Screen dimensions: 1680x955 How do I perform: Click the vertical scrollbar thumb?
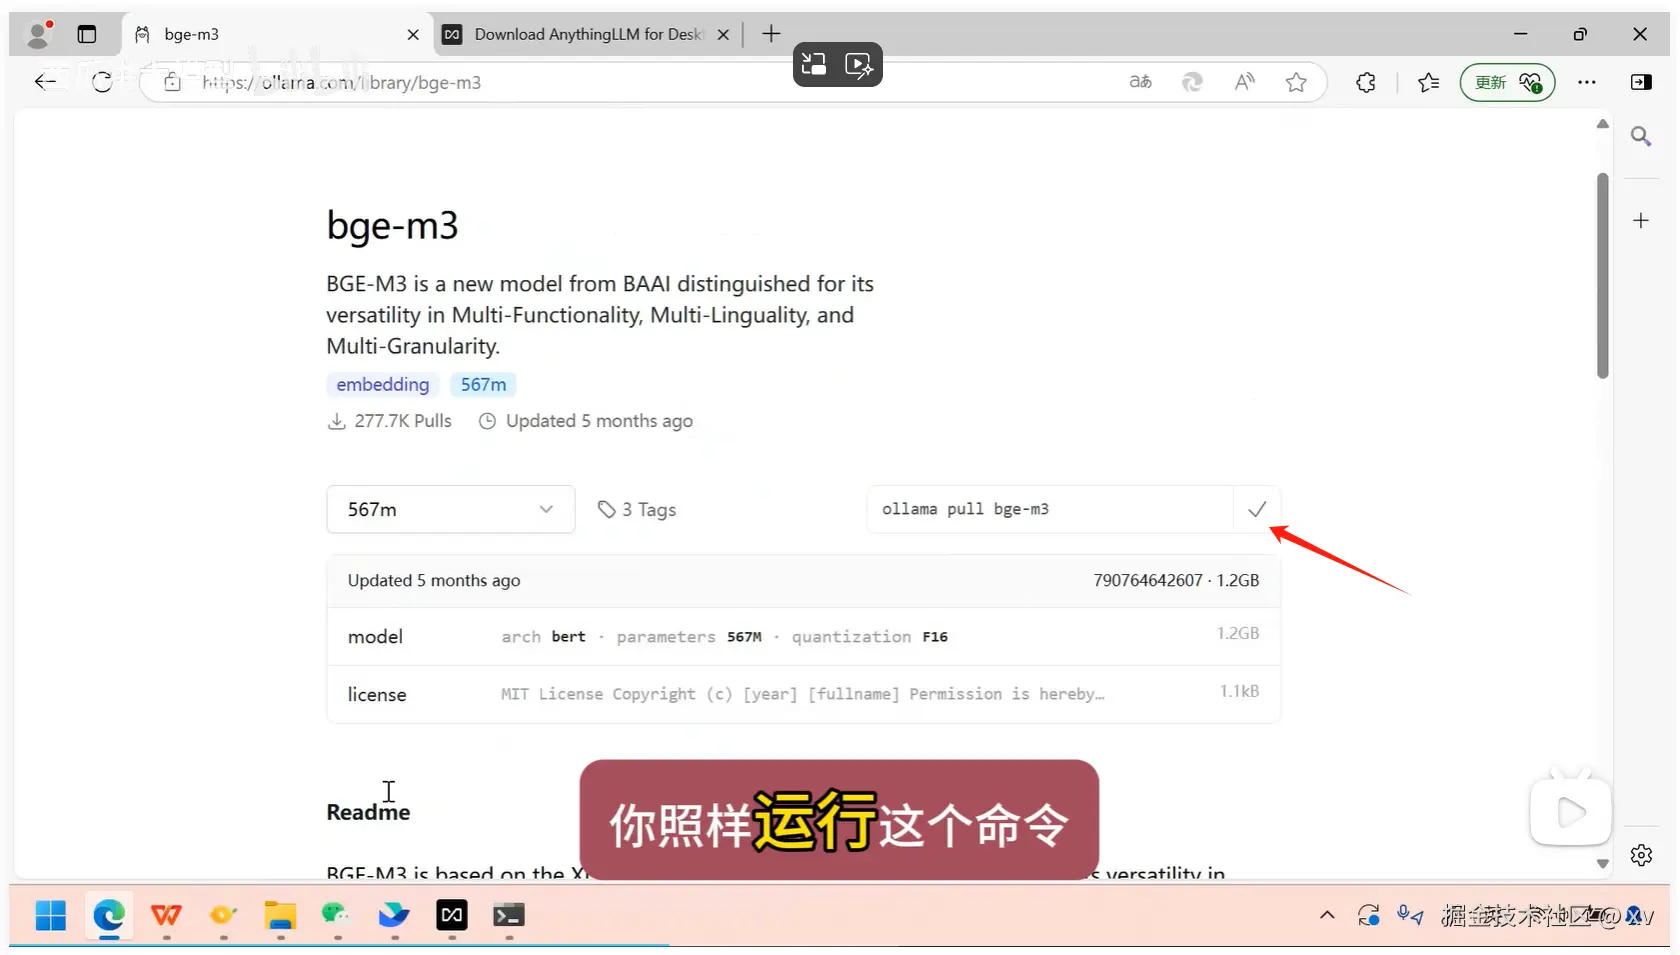pos(1603,276)
